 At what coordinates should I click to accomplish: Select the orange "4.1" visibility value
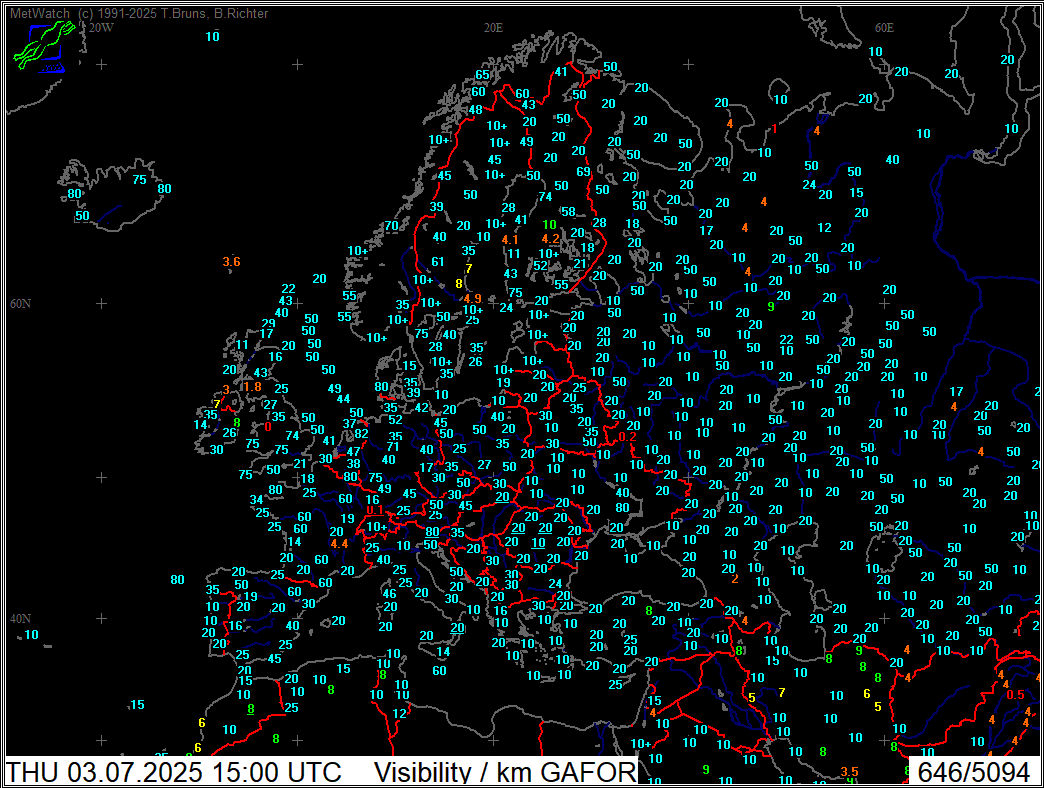click(510, 240)
